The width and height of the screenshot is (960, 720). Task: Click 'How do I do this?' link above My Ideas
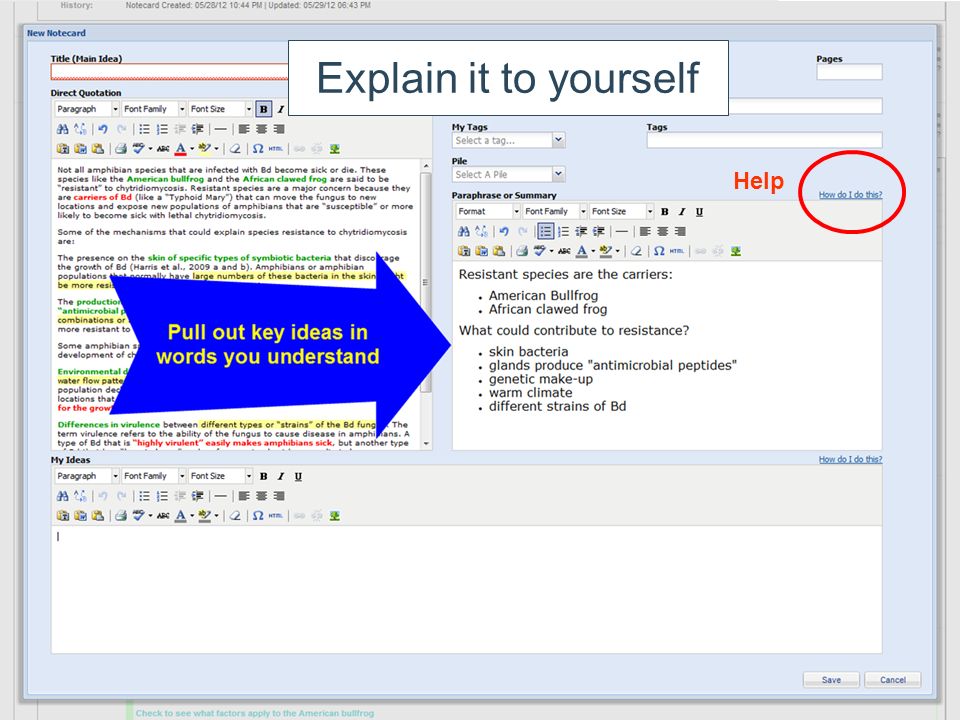pyautogui.click(x=850, y=459)
